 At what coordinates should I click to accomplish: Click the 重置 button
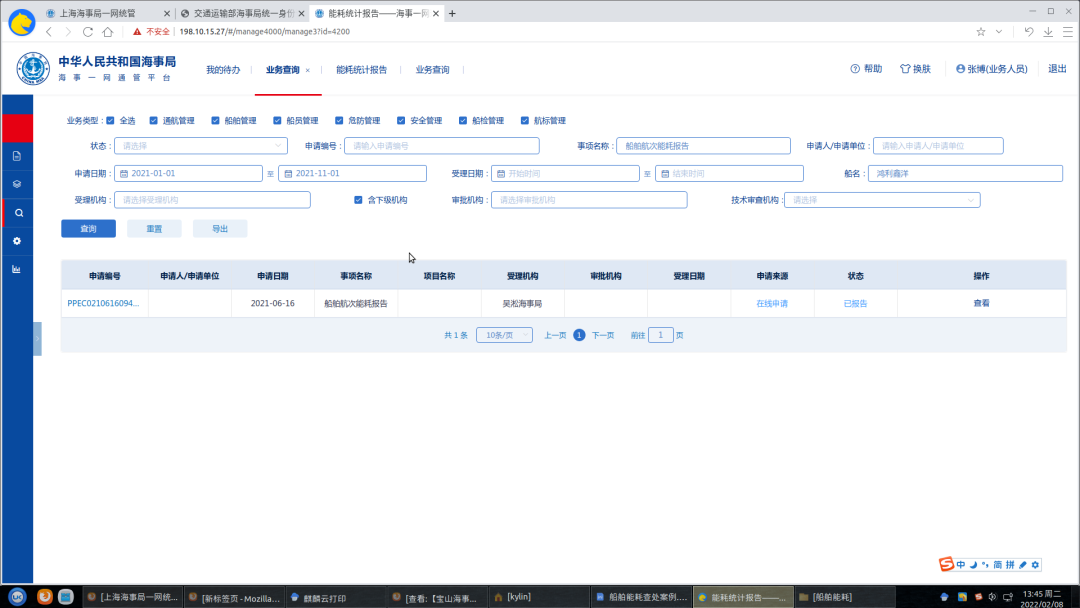coord(154,229)
